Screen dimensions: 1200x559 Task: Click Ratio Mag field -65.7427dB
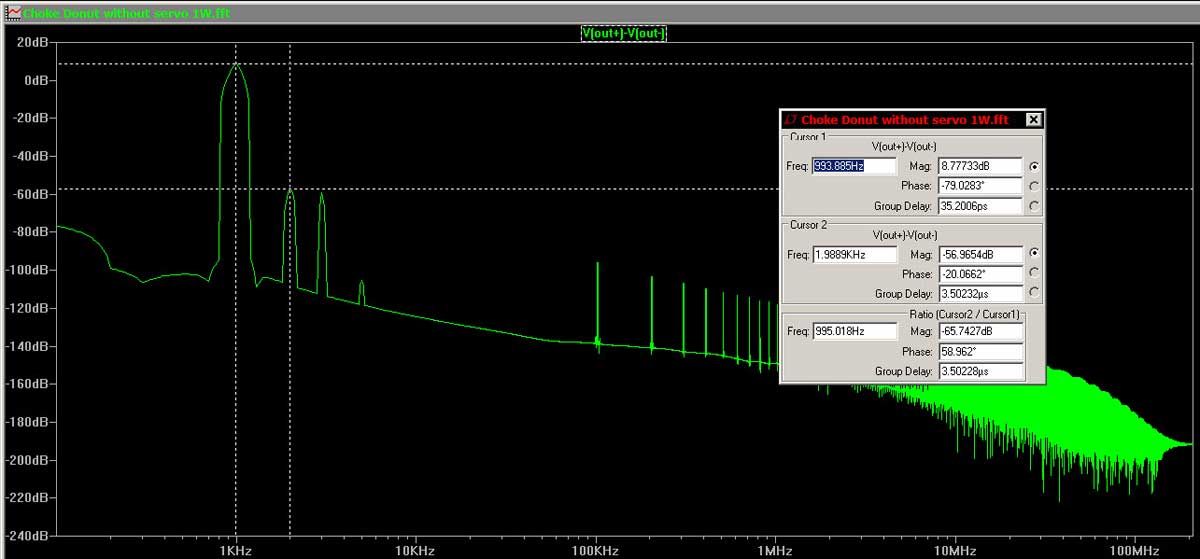coord(981,332)
